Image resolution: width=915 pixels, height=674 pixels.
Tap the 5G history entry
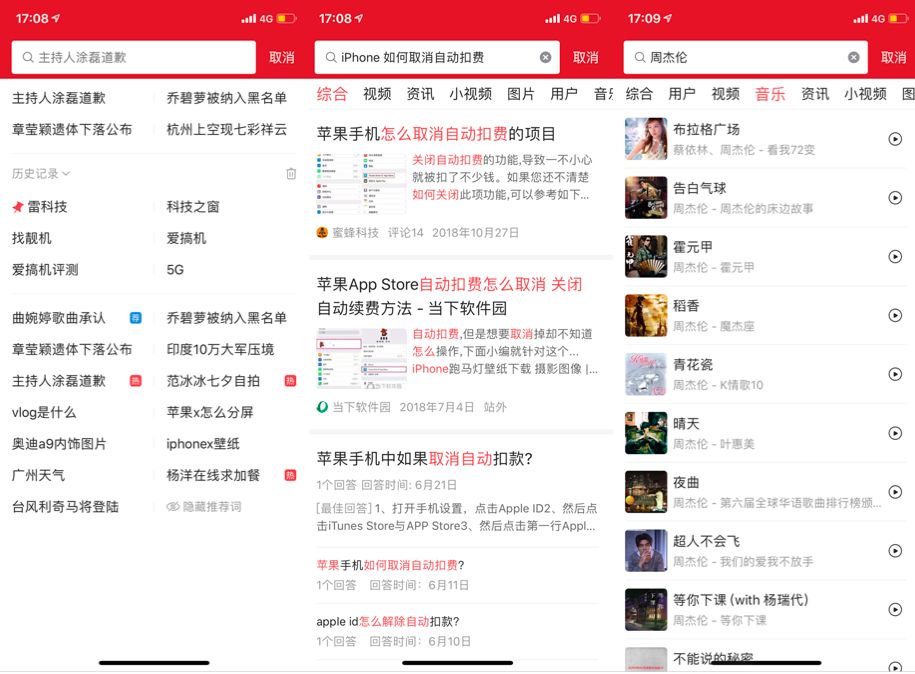click(175, 270)
